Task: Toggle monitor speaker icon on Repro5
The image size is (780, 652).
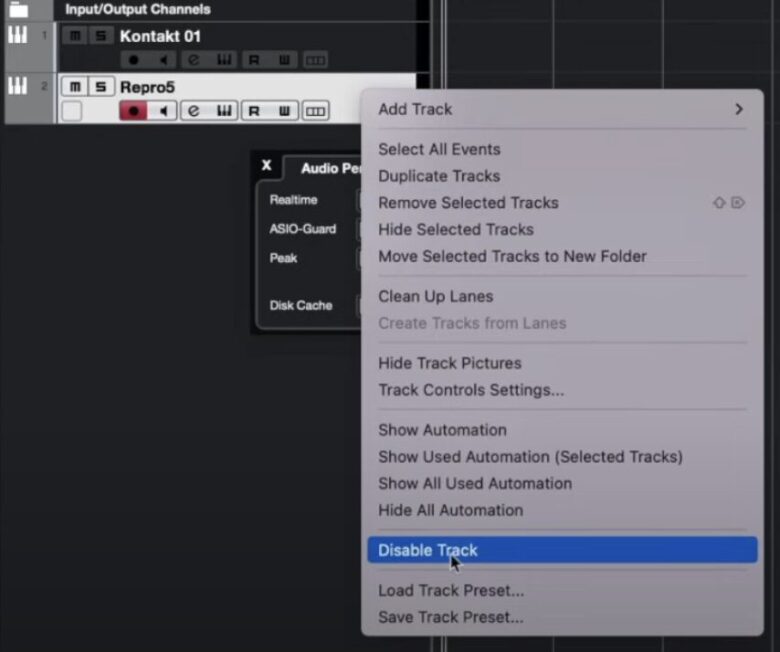Action: tap(162, 111)
